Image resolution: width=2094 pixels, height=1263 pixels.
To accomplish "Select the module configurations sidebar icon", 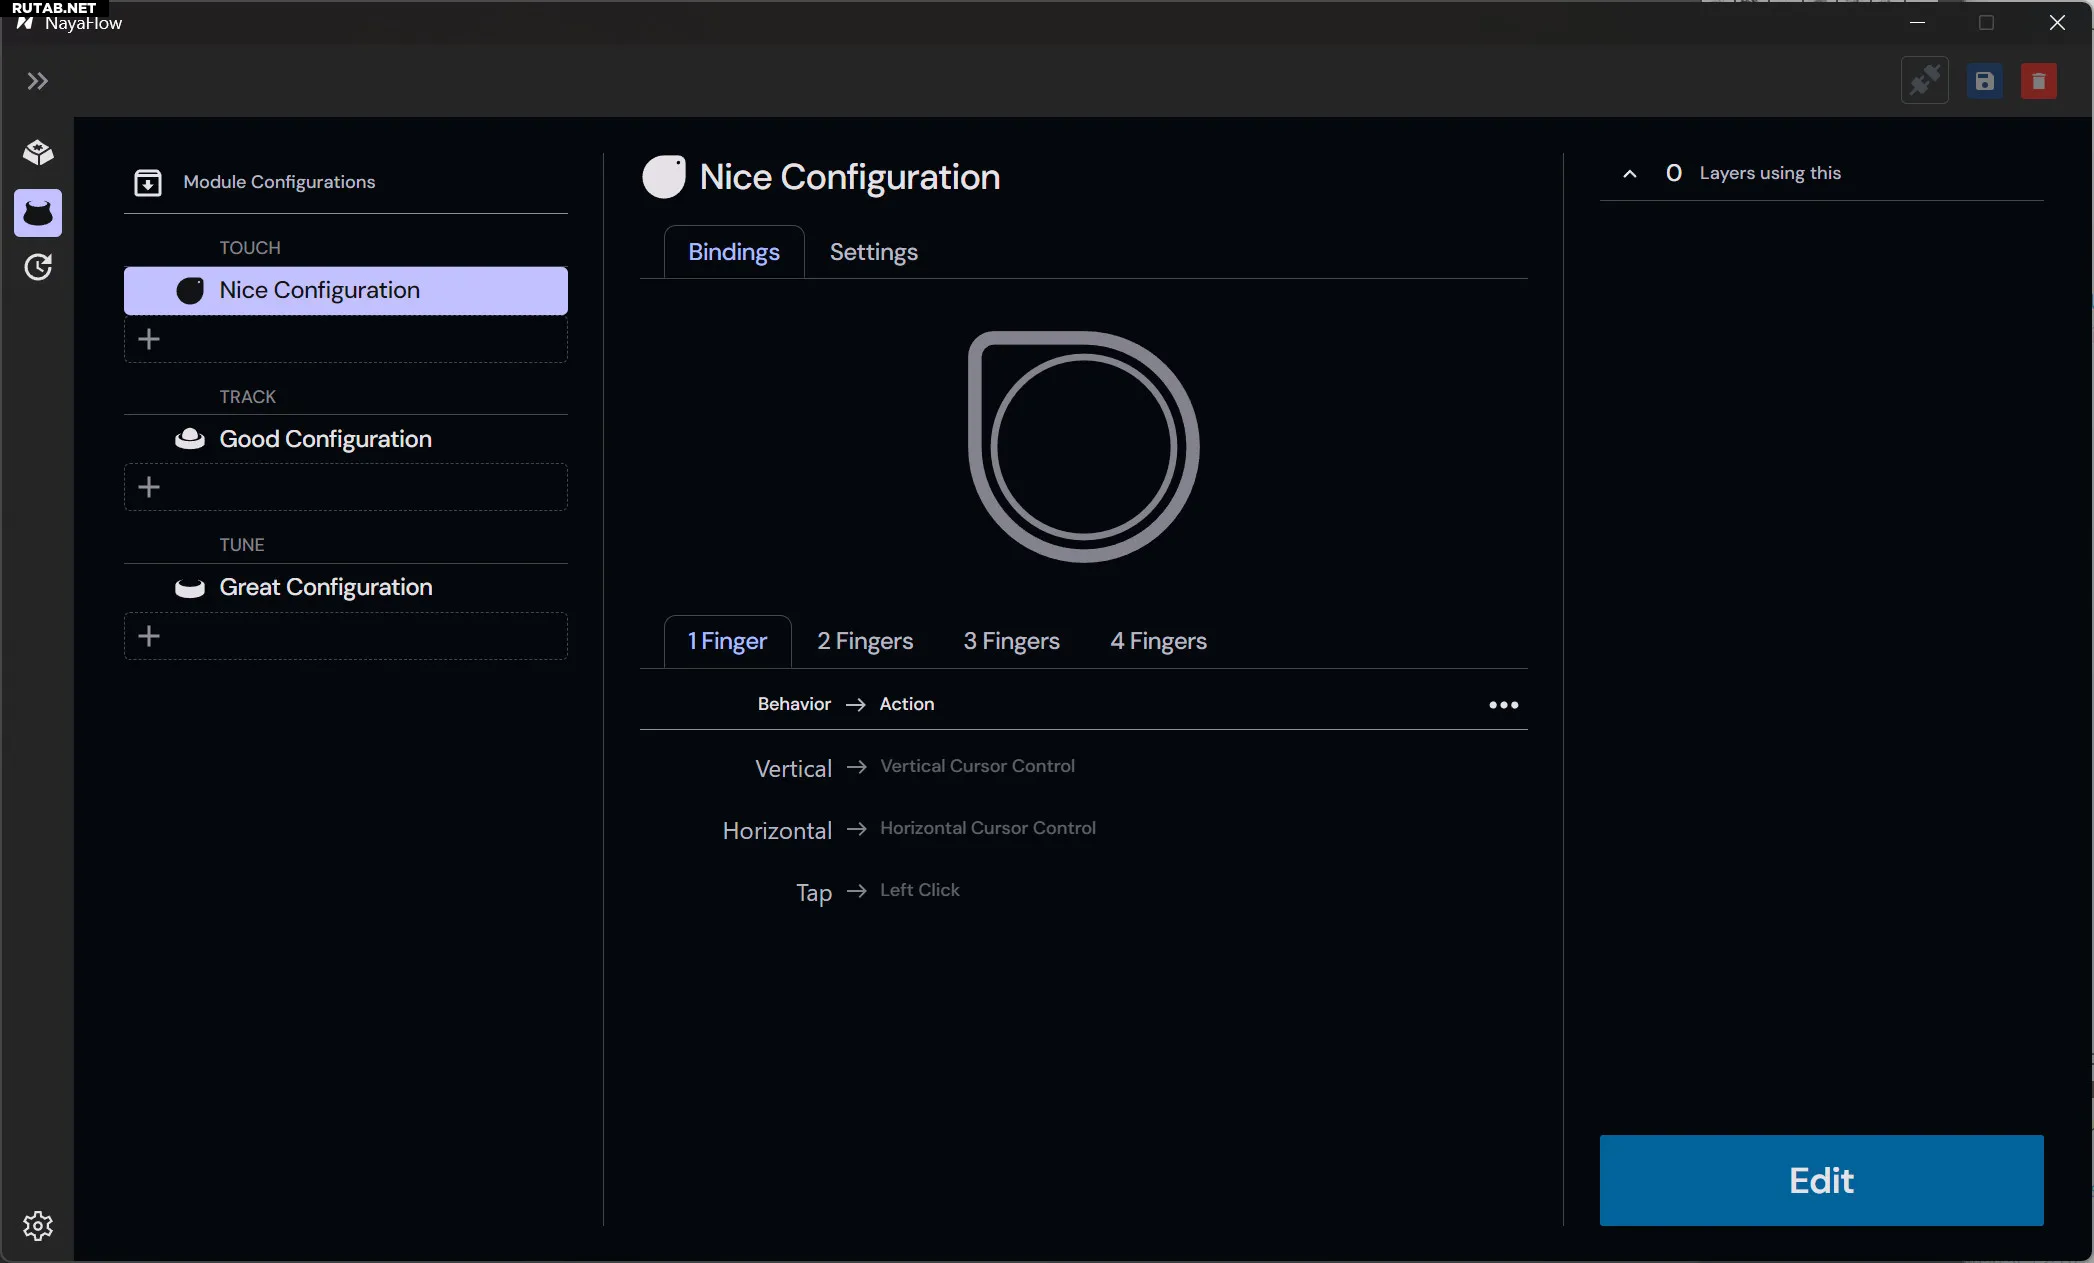I will [38, 213].
